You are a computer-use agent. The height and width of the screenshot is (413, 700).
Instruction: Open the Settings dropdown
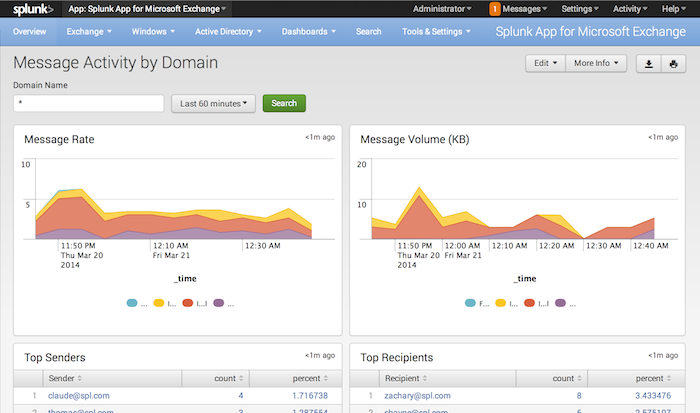pos(580,9)
